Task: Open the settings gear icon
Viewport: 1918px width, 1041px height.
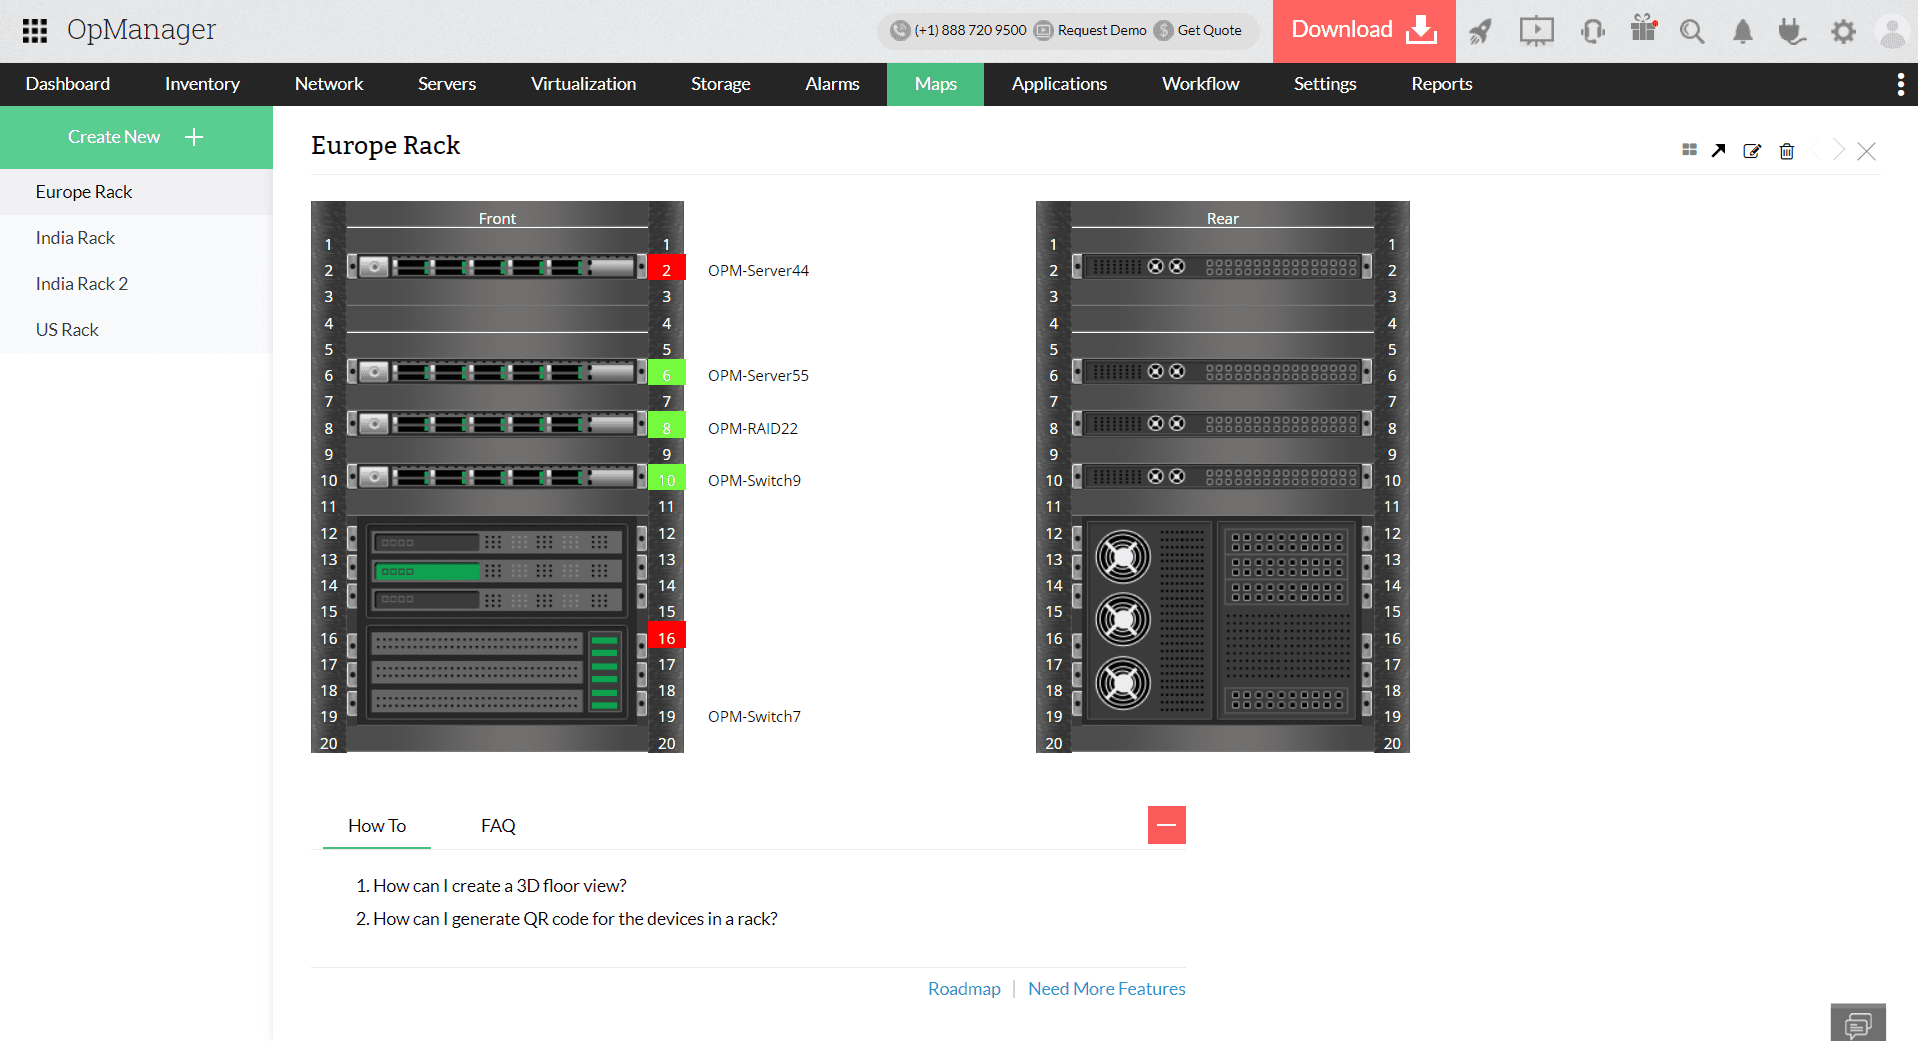Action: pyautogui.click(x=1843, y=31)
